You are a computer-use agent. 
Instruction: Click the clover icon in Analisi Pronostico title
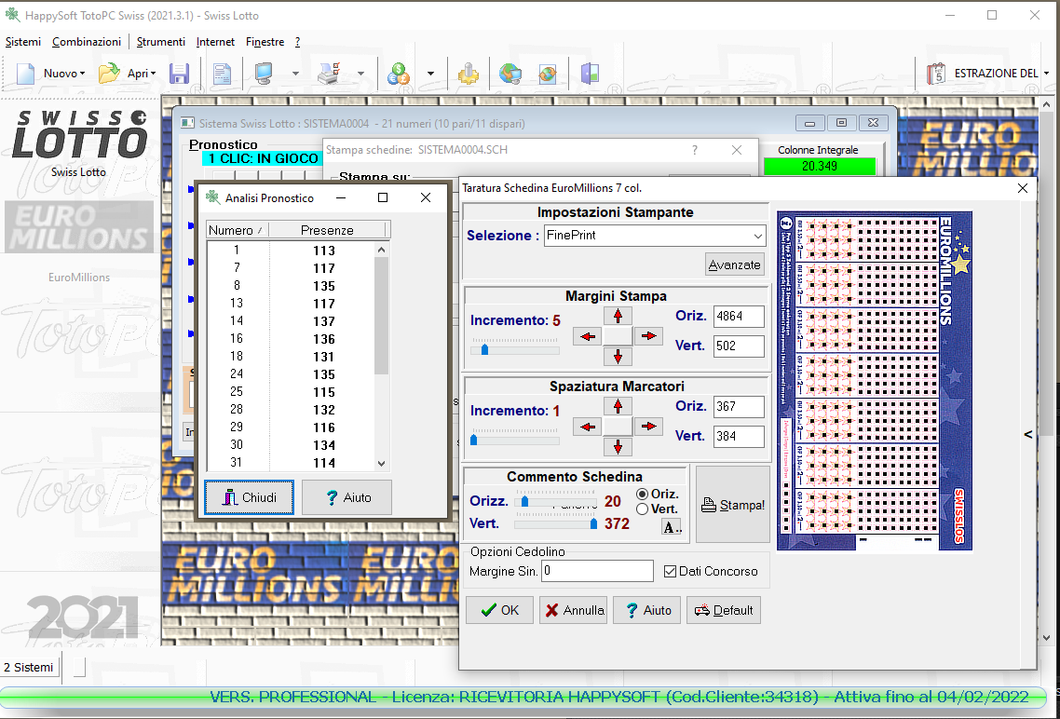213,198
